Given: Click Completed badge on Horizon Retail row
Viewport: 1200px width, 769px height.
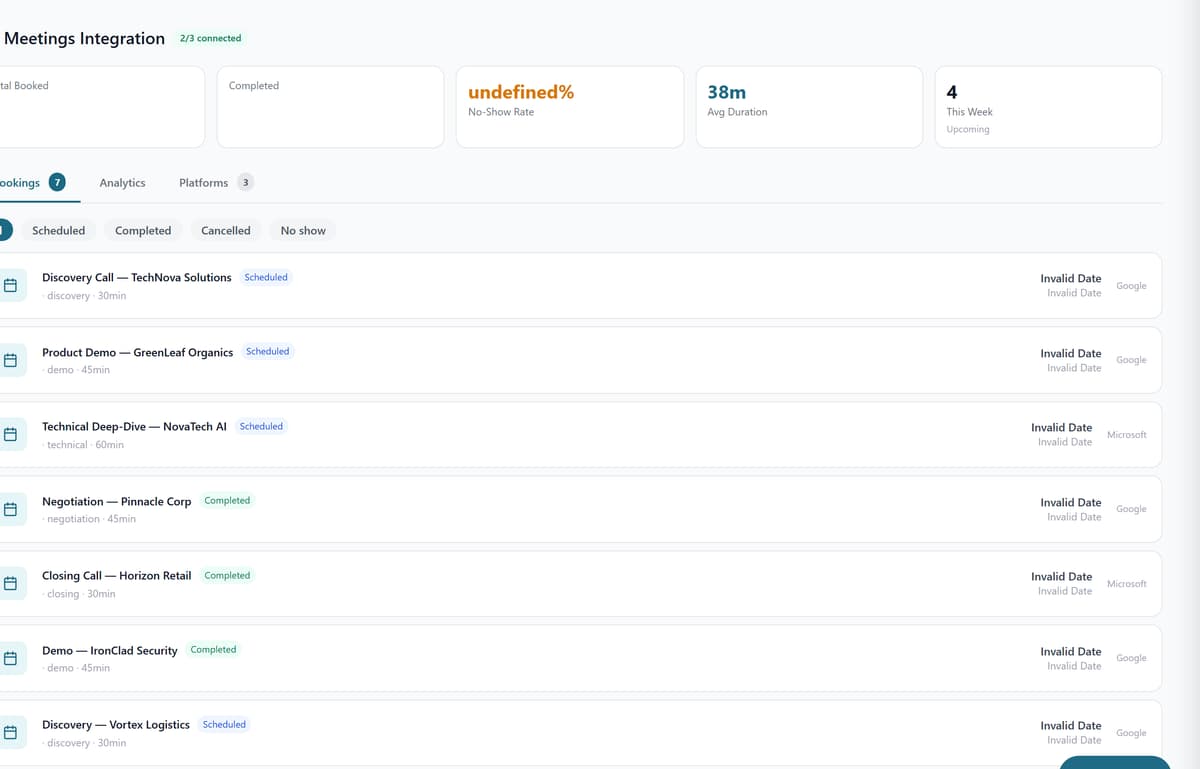Looking at the screenshot, I should tap(227, 575).
